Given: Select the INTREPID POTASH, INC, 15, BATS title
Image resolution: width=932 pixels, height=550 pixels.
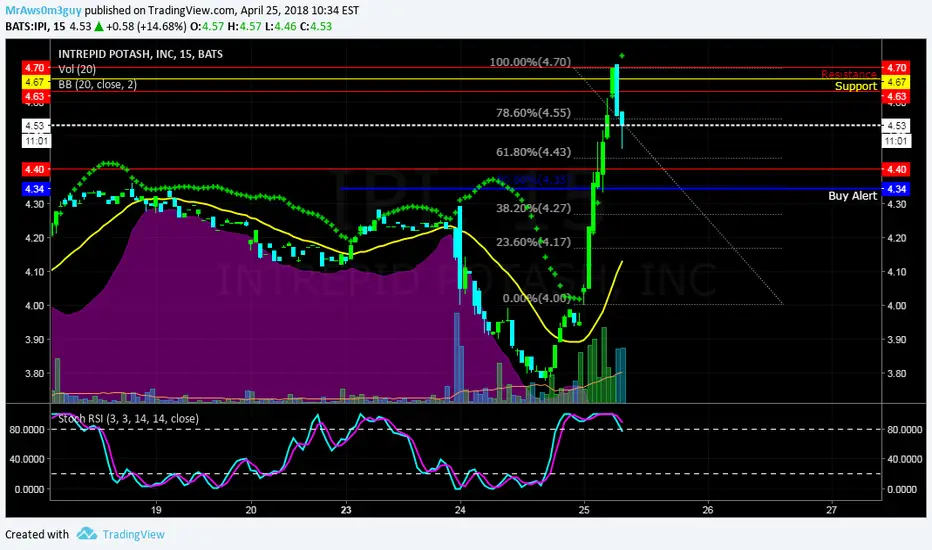Looking at the screenshot, I should click(x=140, y=54).
